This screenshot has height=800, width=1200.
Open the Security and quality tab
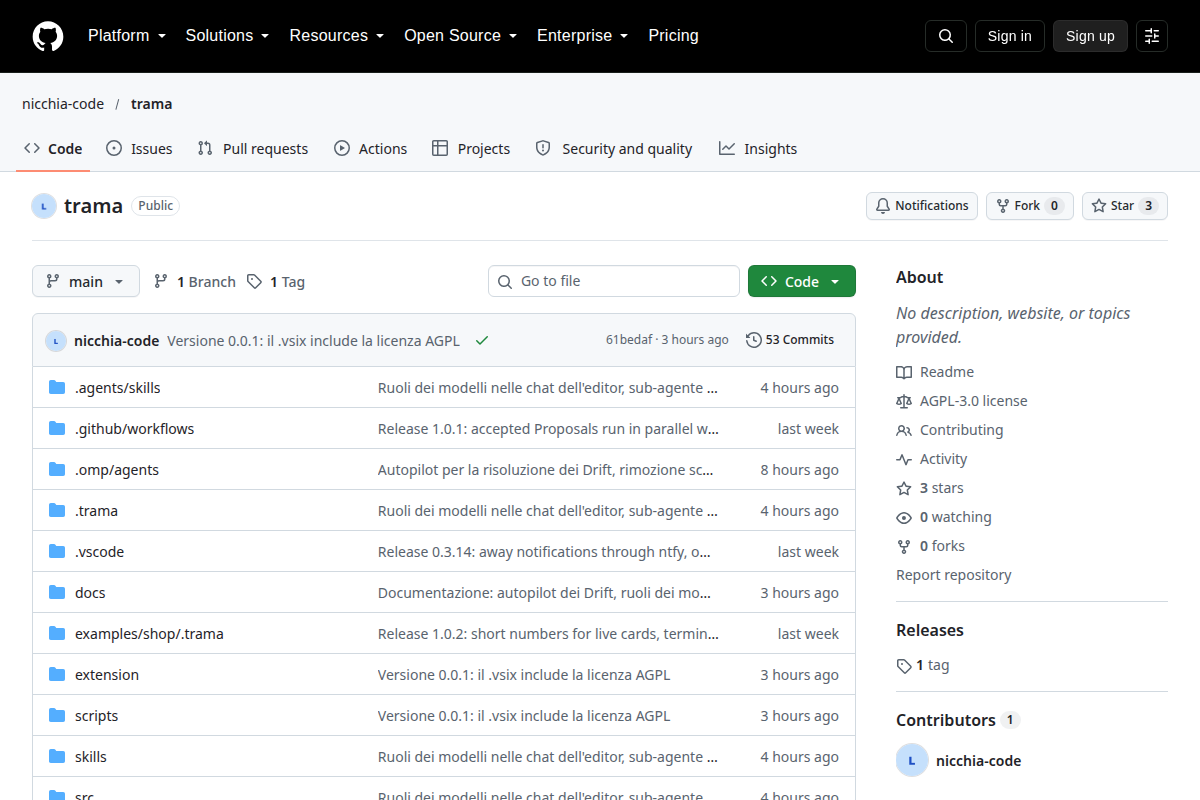(614, 149)
